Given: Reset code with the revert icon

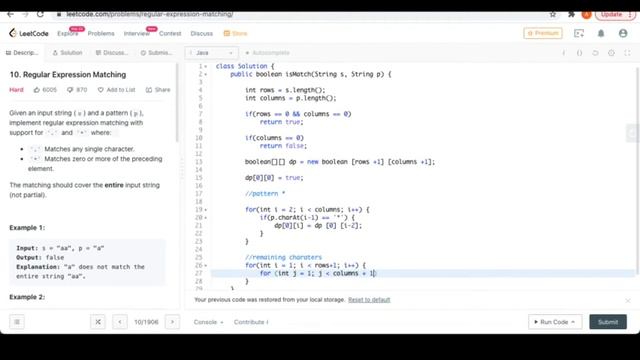Looking at the screenshot, I should coord(596,53).
